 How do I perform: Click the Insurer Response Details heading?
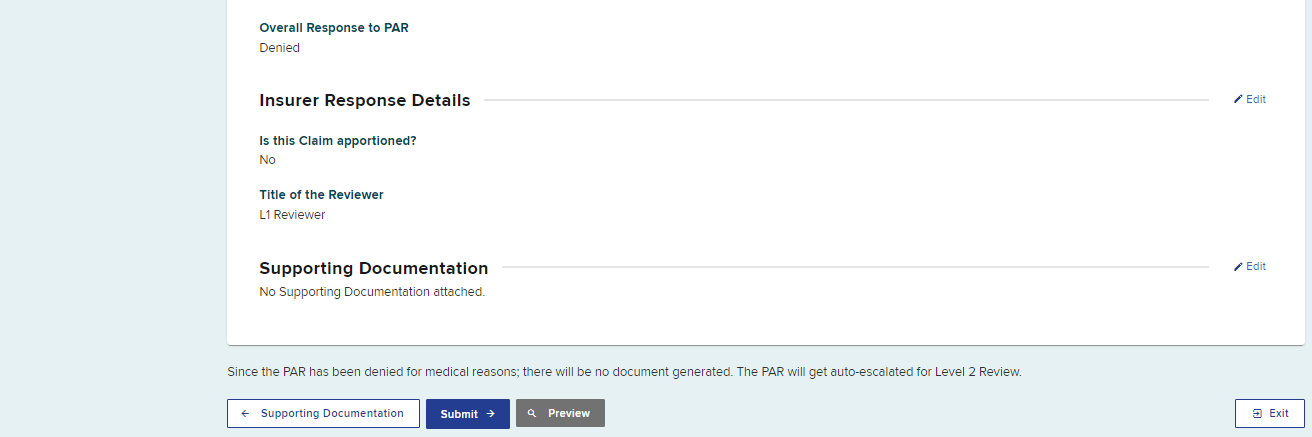[x=364, y=100]
